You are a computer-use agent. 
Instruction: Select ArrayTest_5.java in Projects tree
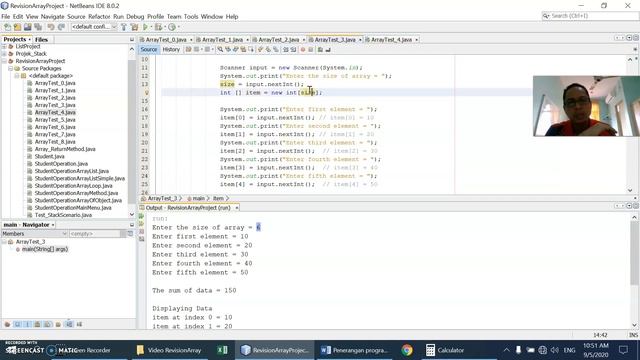tap(55, 120)
